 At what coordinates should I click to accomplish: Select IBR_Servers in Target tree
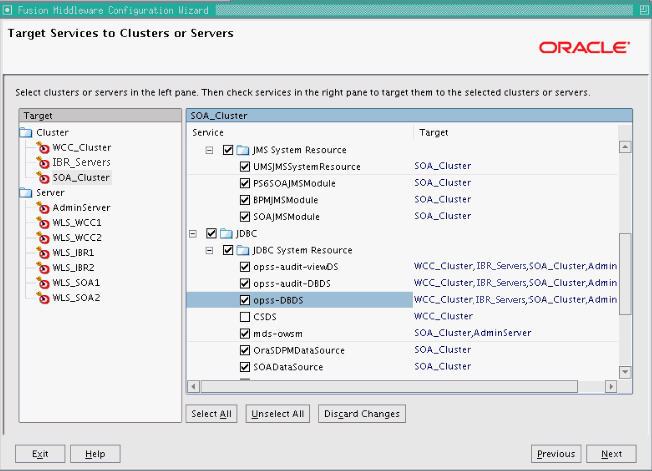82,163
